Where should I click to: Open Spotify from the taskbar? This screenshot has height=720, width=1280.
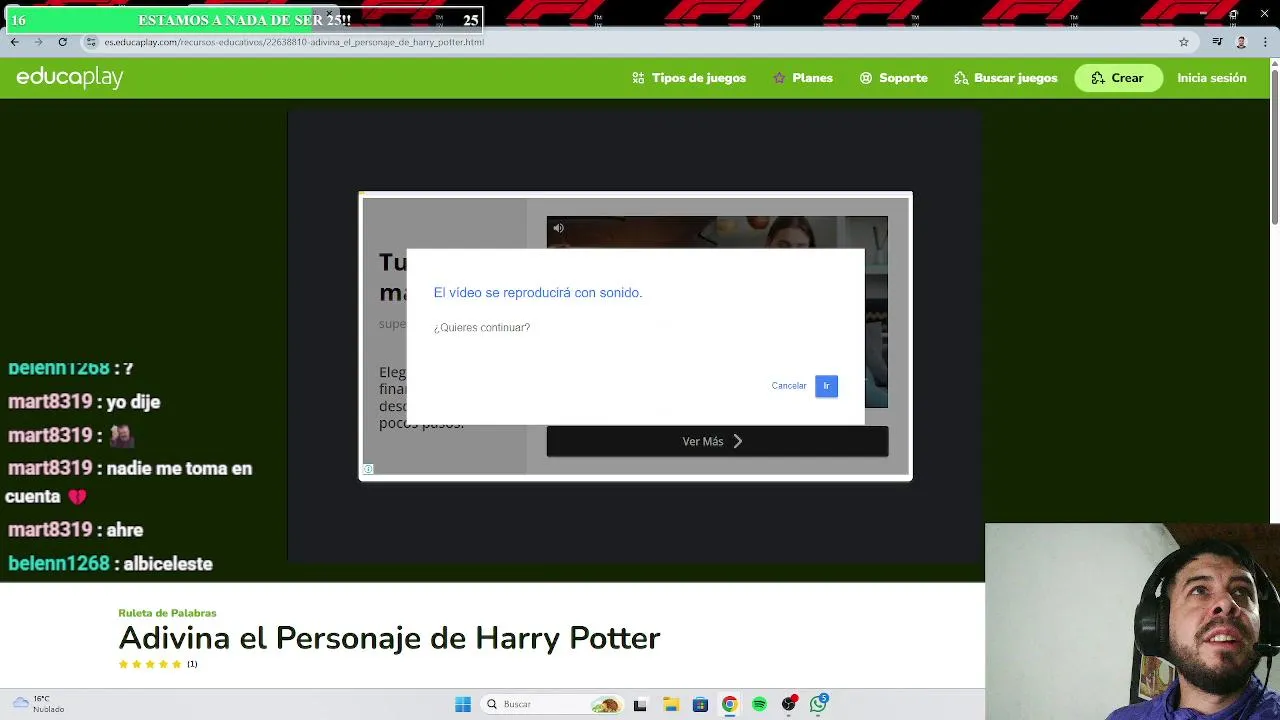pyautogui.click(x=759, y=704)
